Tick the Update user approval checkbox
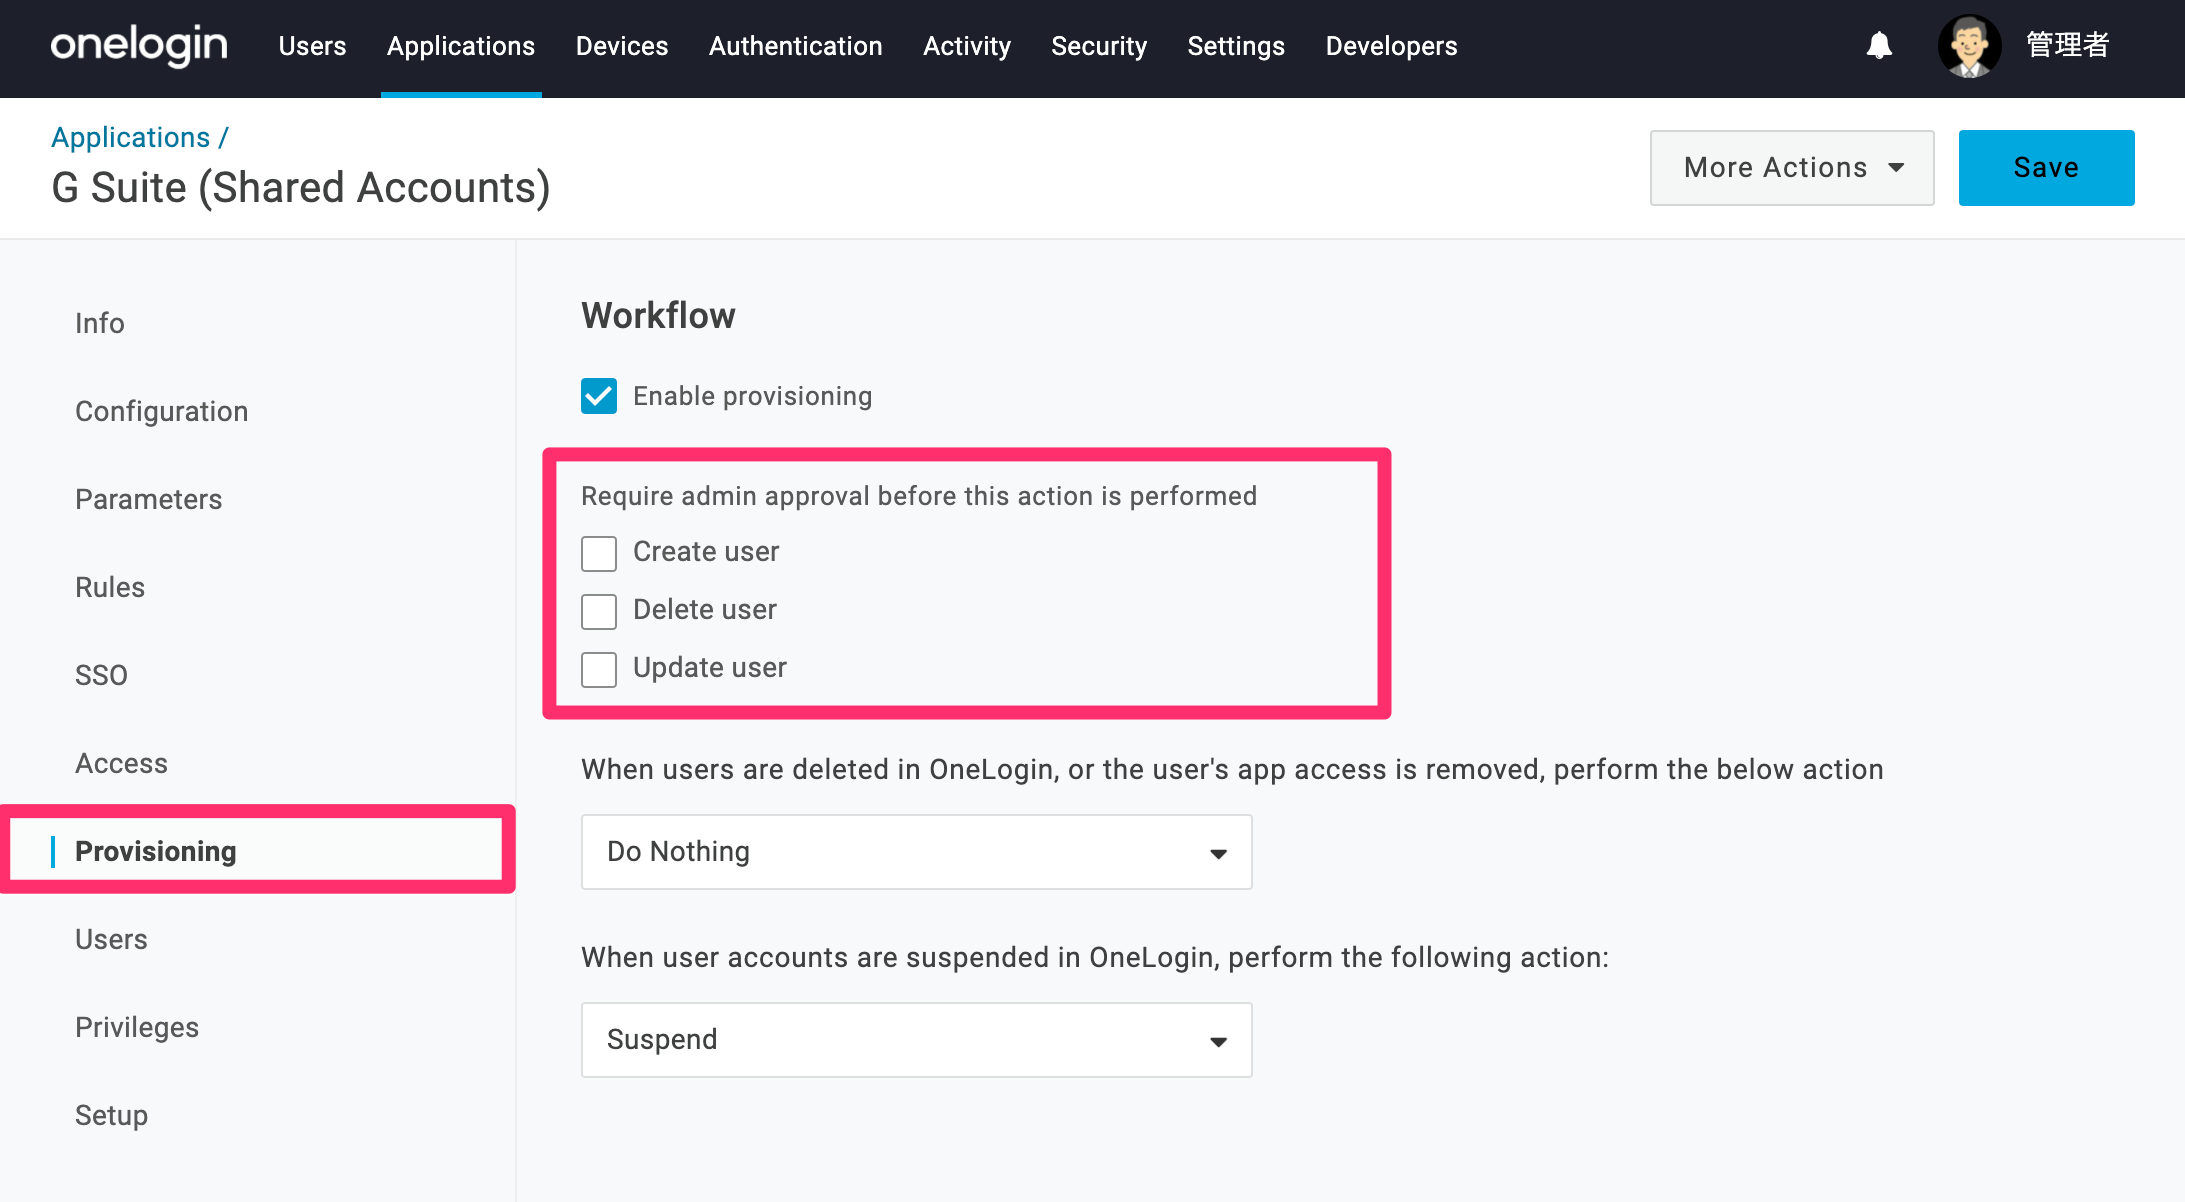This screenshot has width=2185, height=1202. (x=599, y=669)
